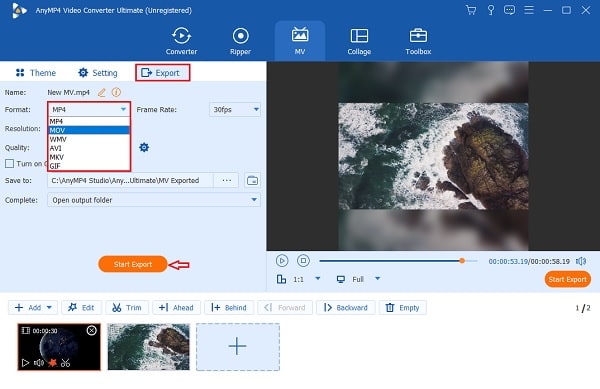This screenshot has height=389, width=600.
Task: Expand the Complete action dropdown
Action: coord(154,200)
